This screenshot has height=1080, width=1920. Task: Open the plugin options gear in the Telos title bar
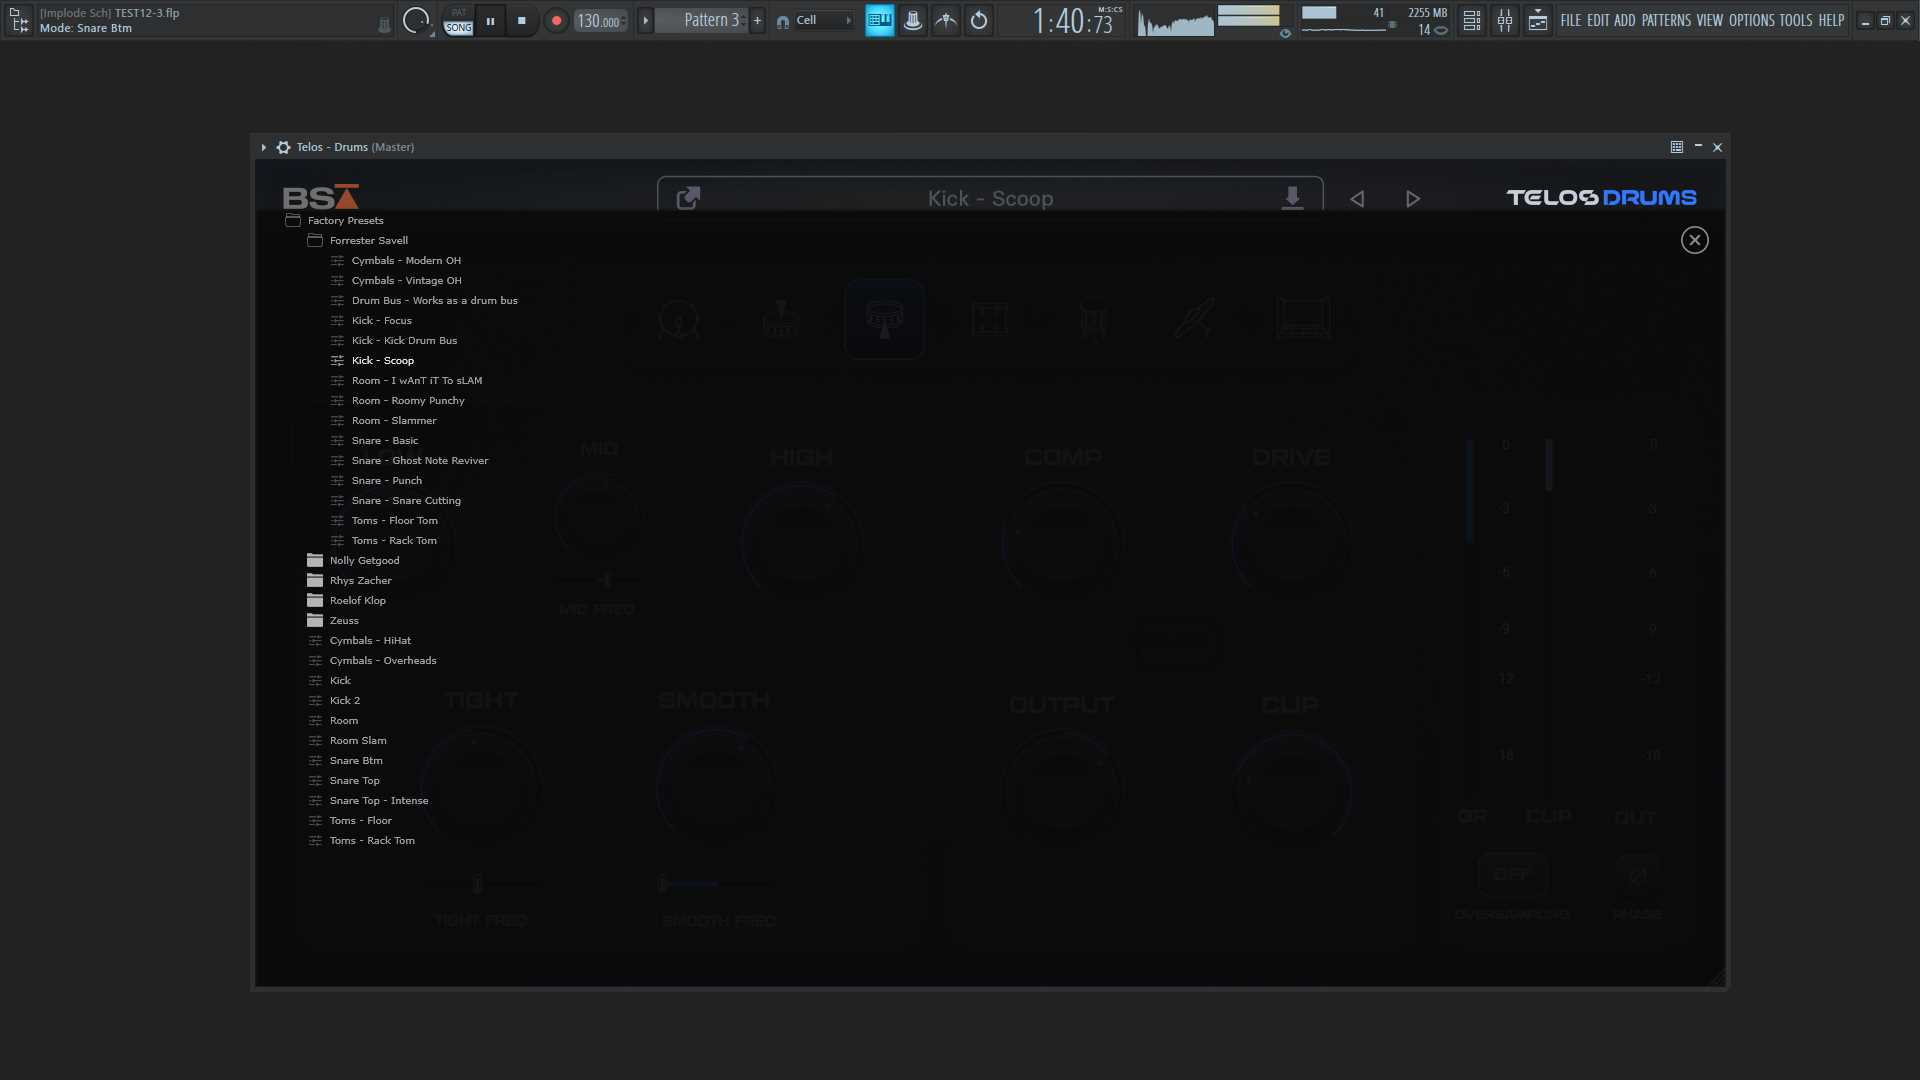pyautogui.click(x=284, y=147)
